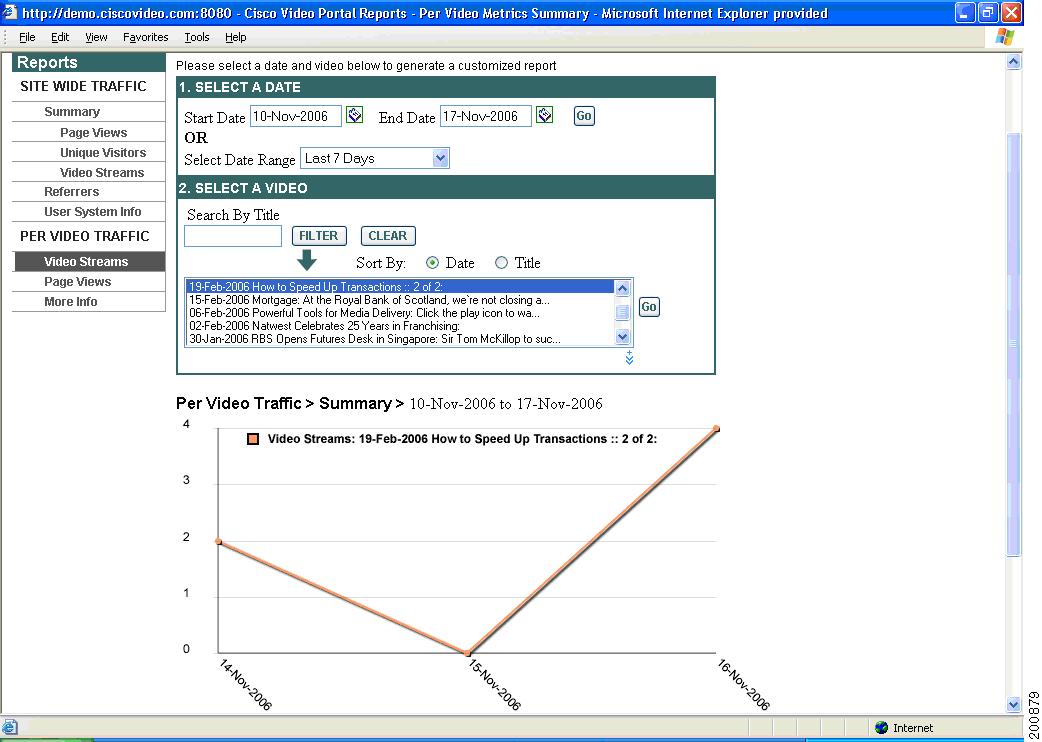The height and width of the screenshot is (742, 1042).
Task: Click the Internet globe icon in status bar
Action: (x=881, y=727)
